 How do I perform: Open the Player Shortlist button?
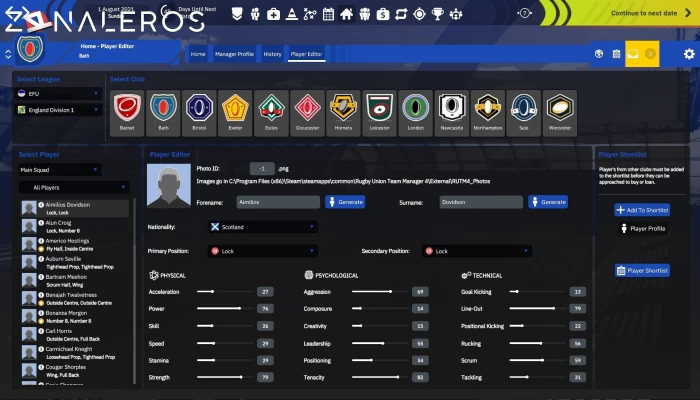coord(642,271)
